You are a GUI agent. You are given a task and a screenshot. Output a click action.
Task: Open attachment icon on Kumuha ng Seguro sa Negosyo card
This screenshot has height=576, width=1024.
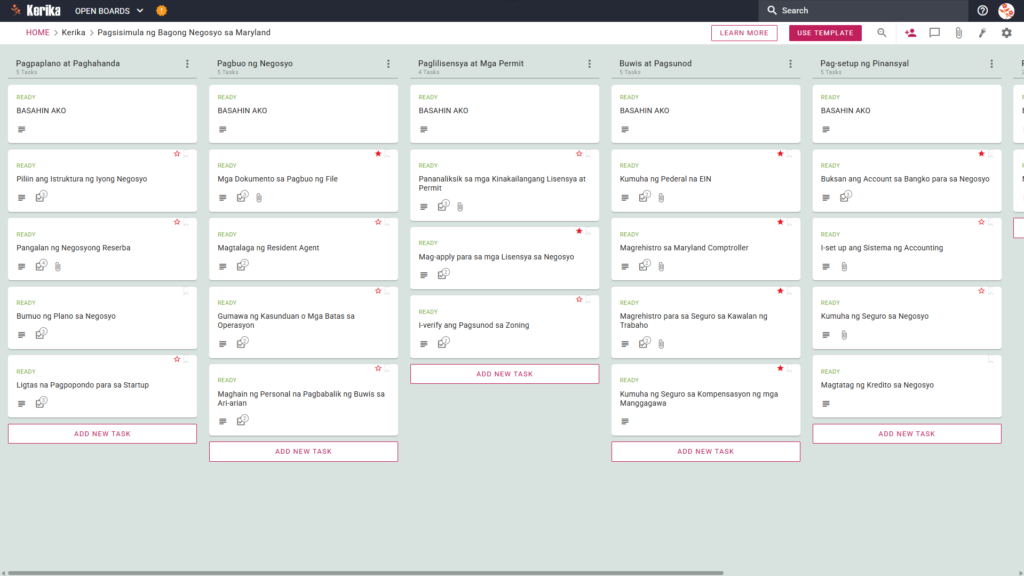[x=844, y=335]
